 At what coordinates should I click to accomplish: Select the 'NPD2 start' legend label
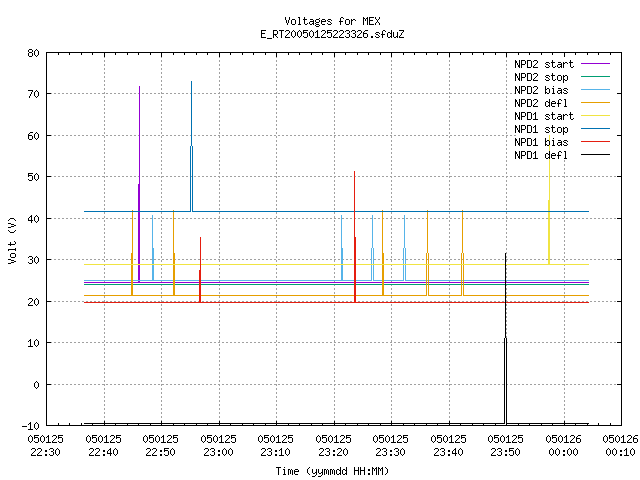coord(544,64)
